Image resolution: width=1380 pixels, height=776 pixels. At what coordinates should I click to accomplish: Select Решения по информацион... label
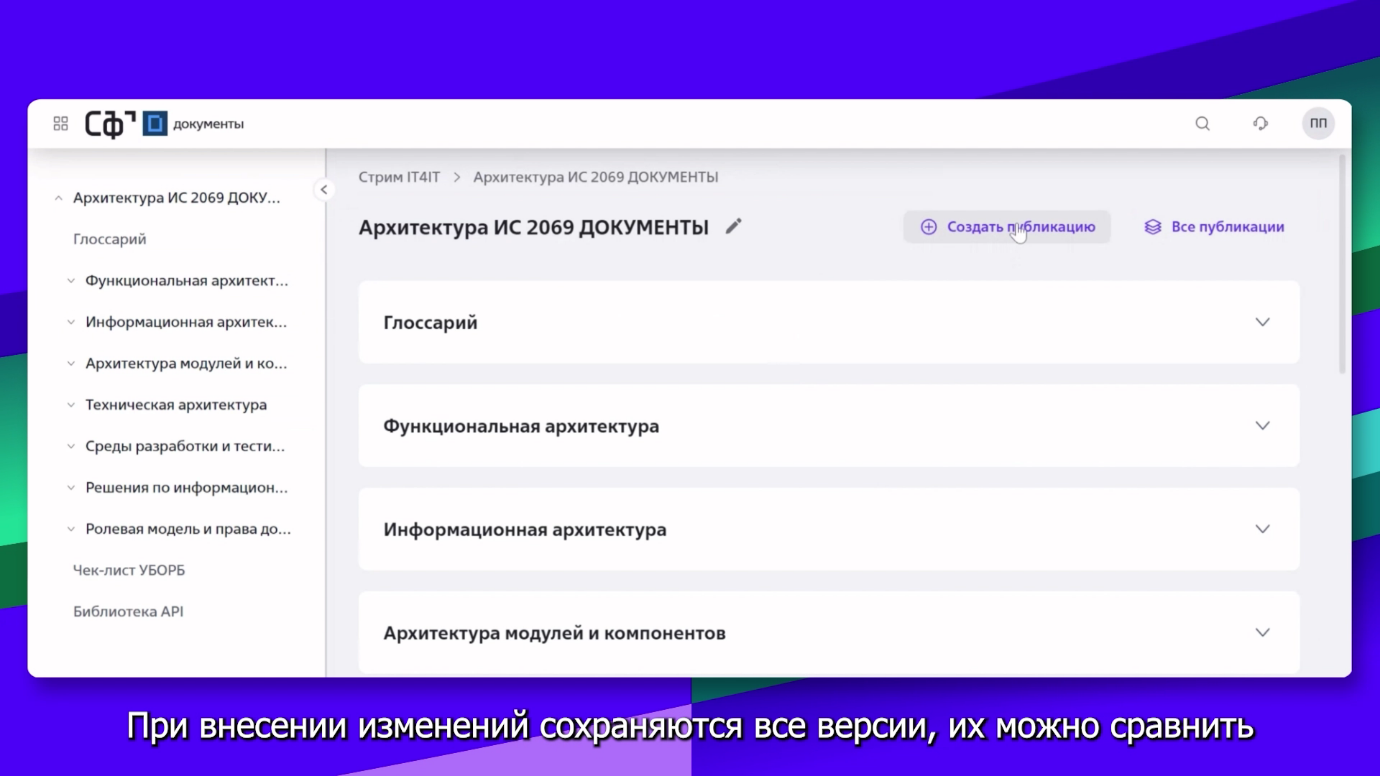point(186,488)
